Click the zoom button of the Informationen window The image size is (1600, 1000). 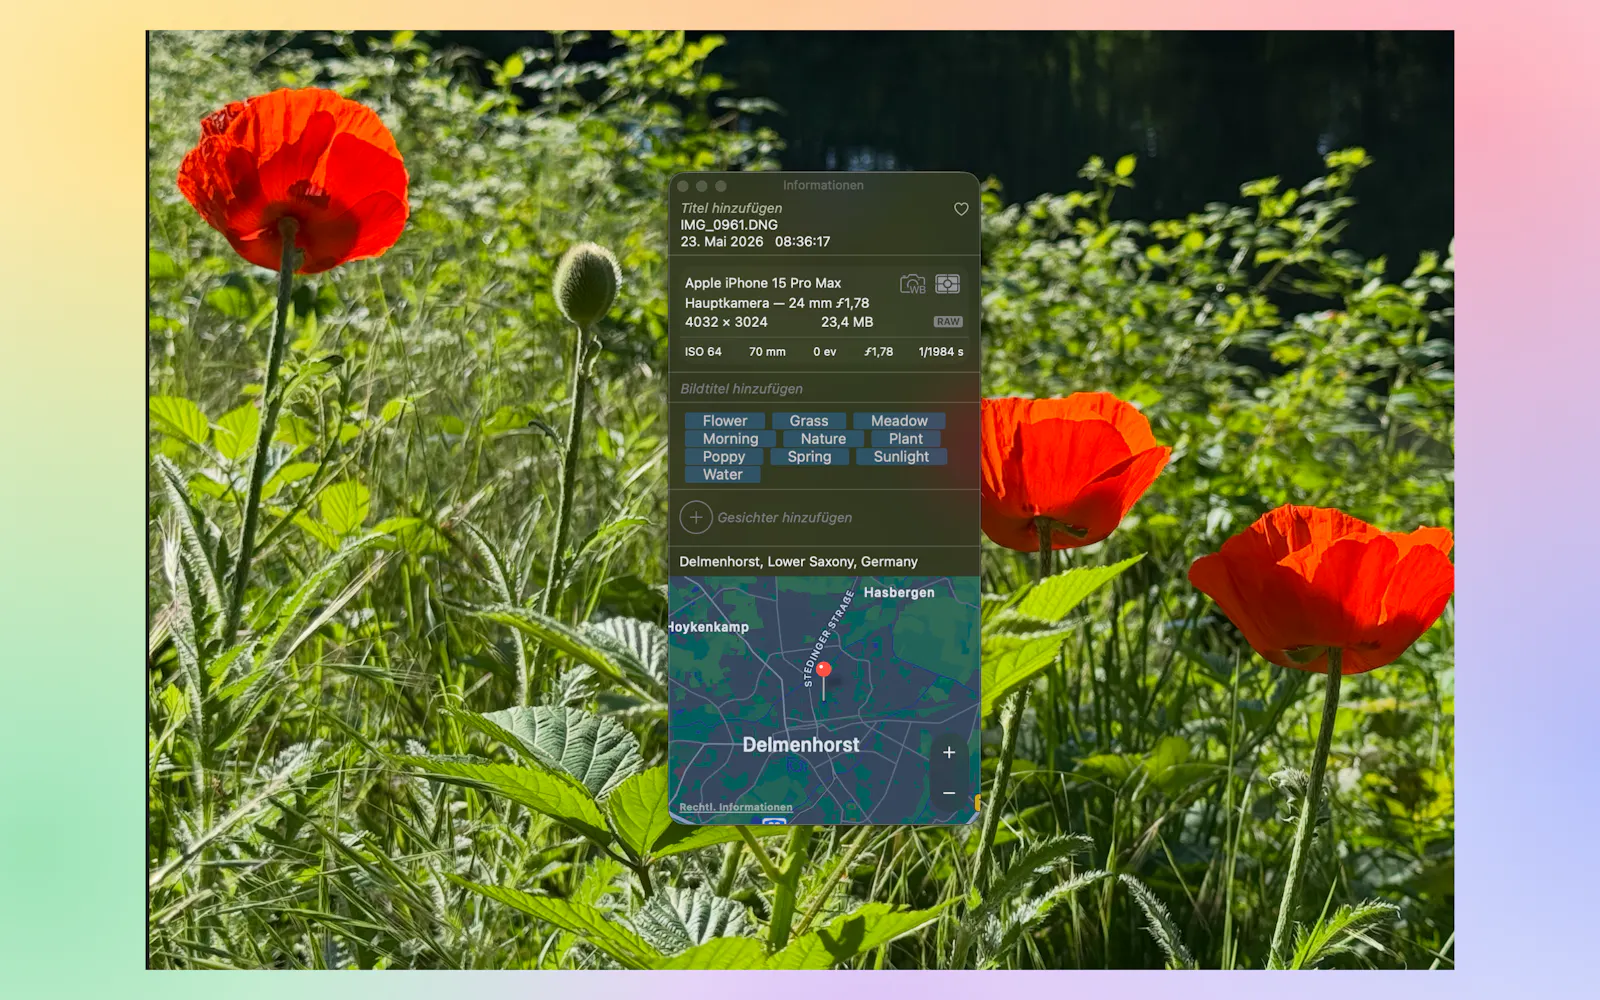click(x=721, y=186)
